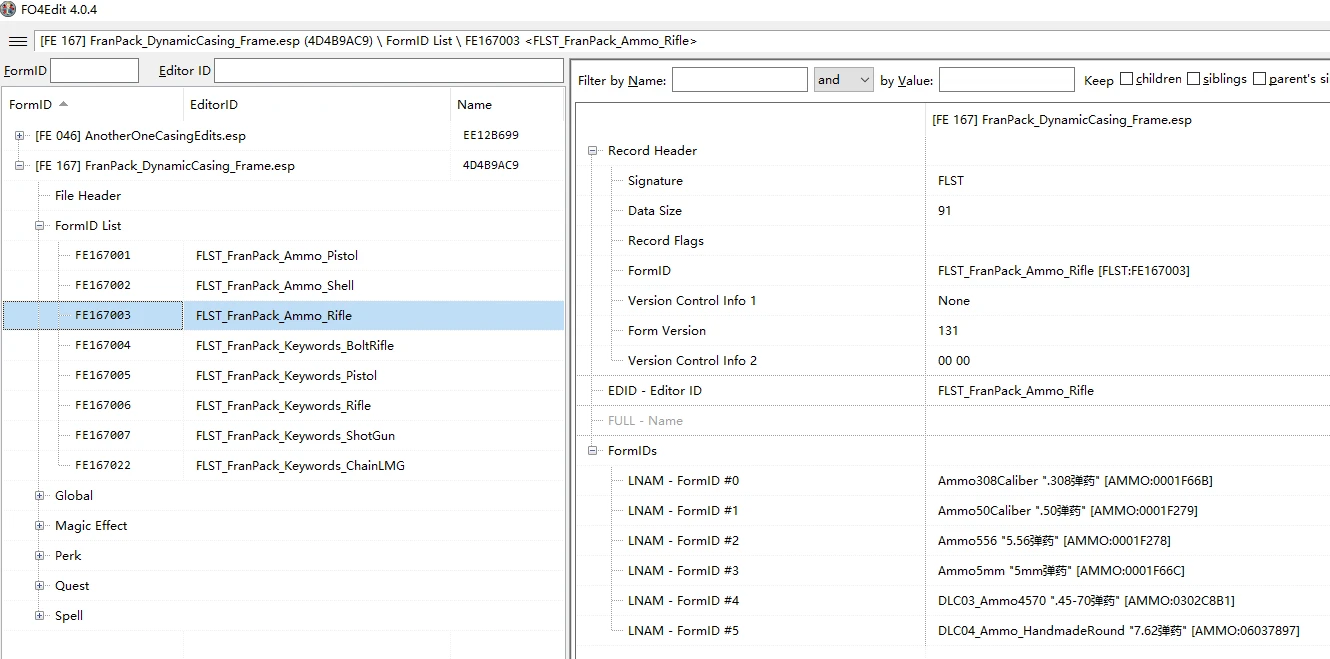Select the FLST_FranPack_Keywords_ChainLMG record
1330x659 pixels.
click(300, 465)
